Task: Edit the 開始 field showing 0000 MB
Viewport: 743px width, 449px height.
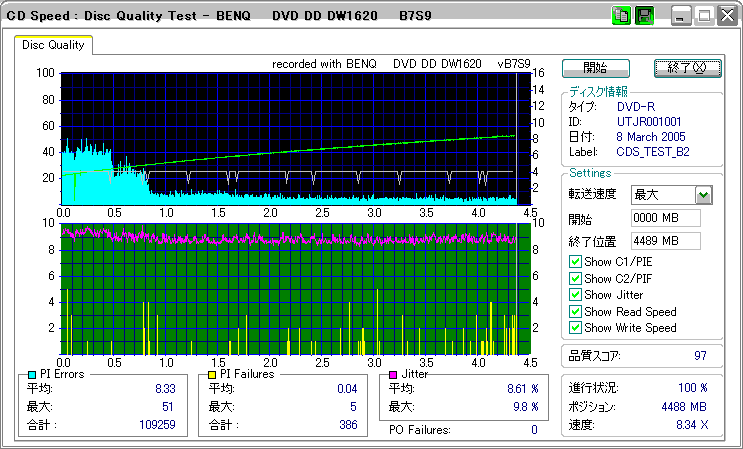Action: click(666, 218)
